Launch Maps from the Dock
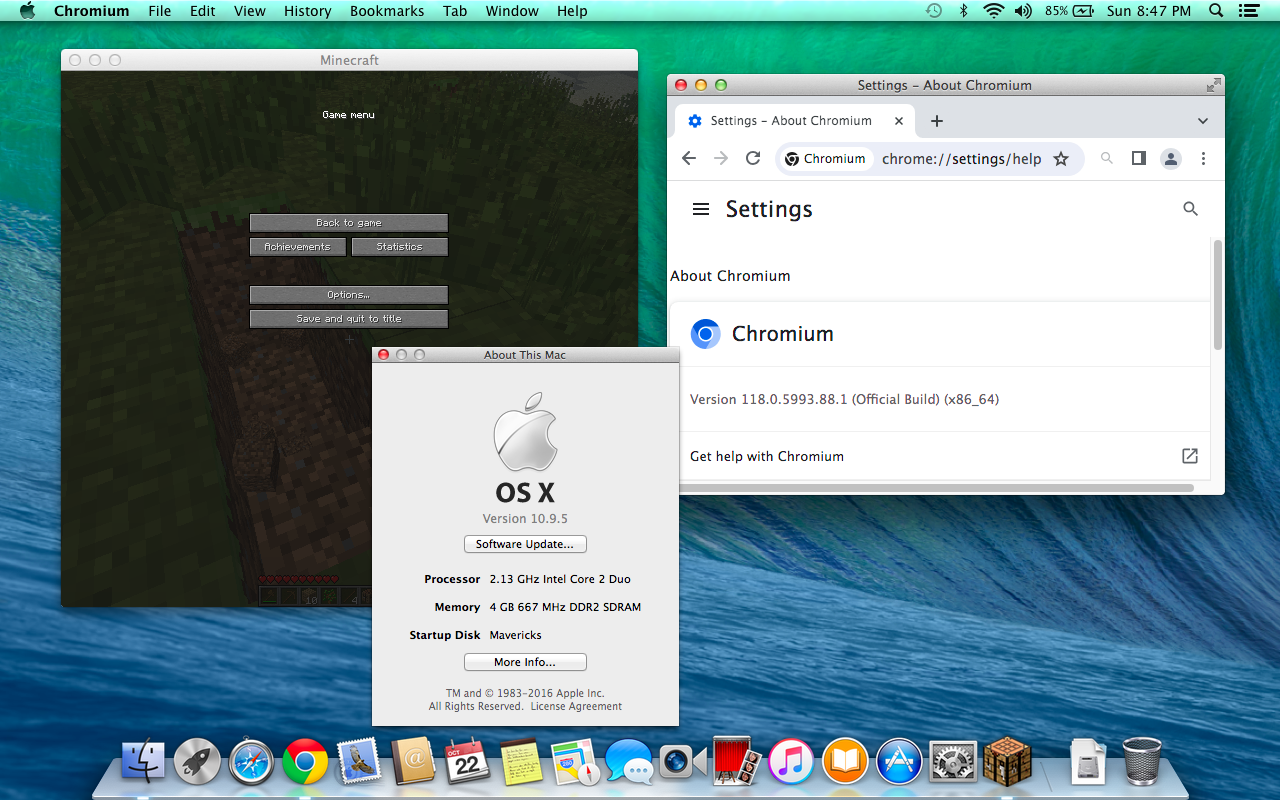Viewport: 1280px width, 800px height. point(575,762)
